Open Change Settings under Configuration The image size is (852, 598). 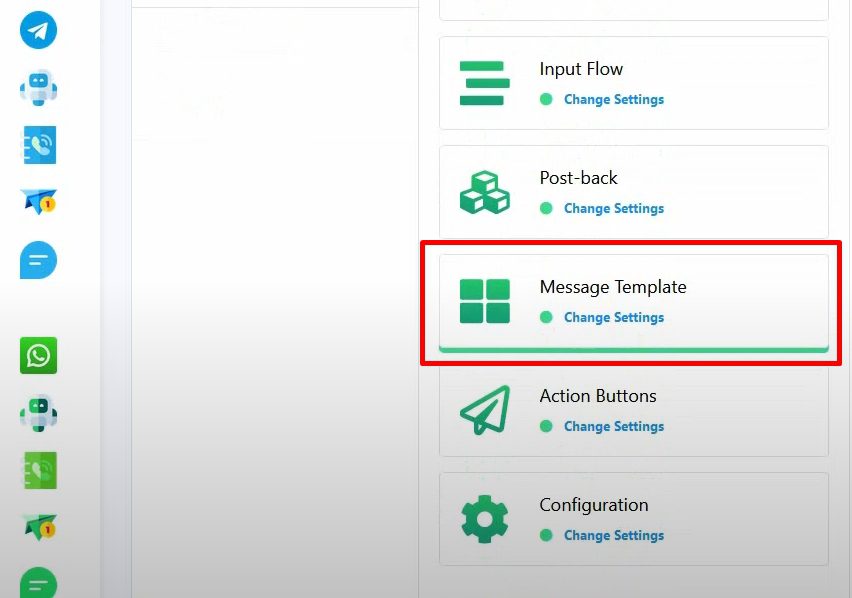coord(613,536)
